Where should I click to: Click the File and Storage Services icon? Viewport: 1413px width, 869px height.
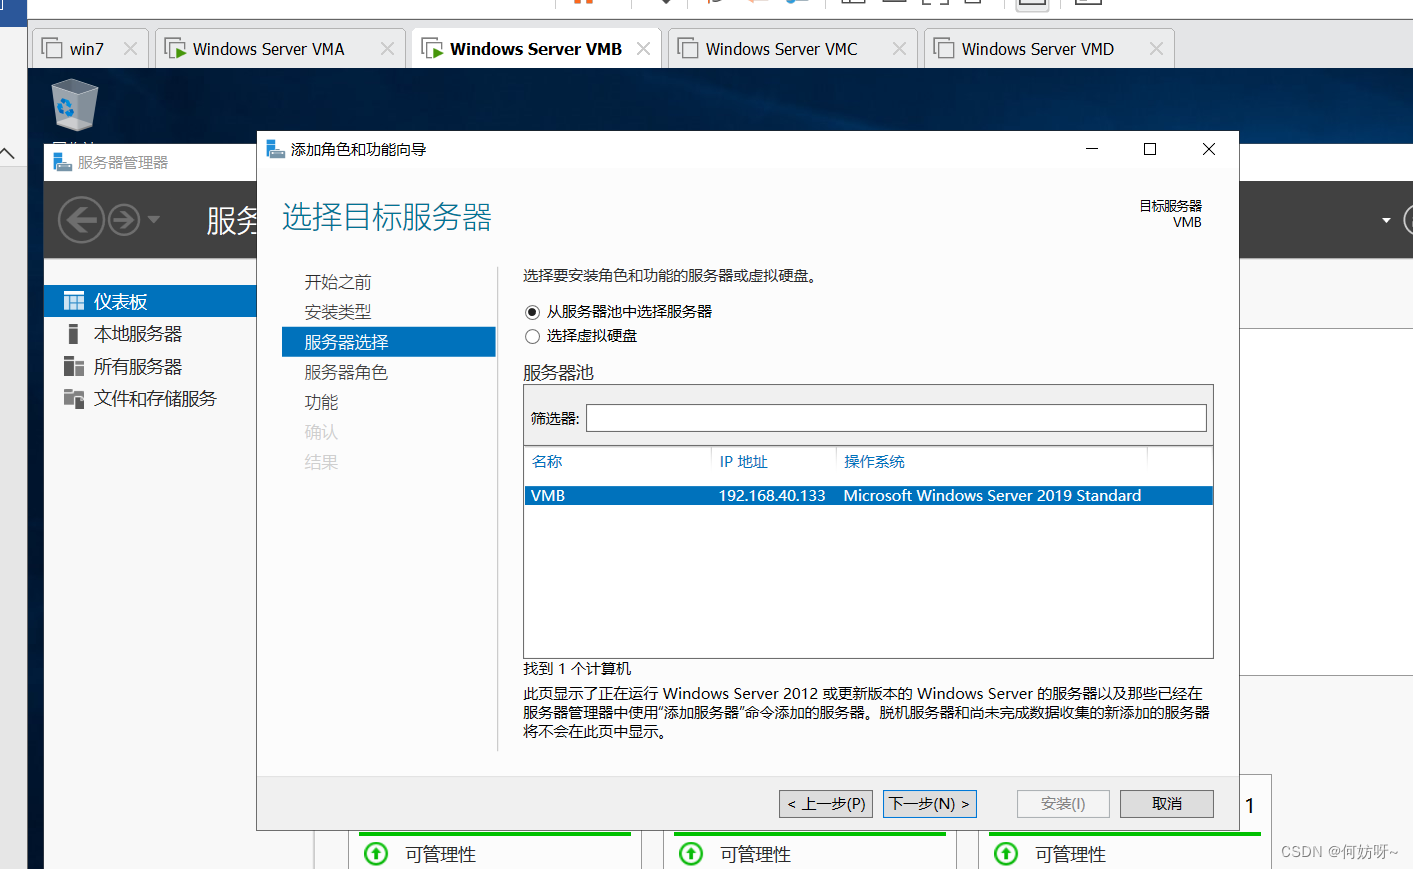coord(74,399)
